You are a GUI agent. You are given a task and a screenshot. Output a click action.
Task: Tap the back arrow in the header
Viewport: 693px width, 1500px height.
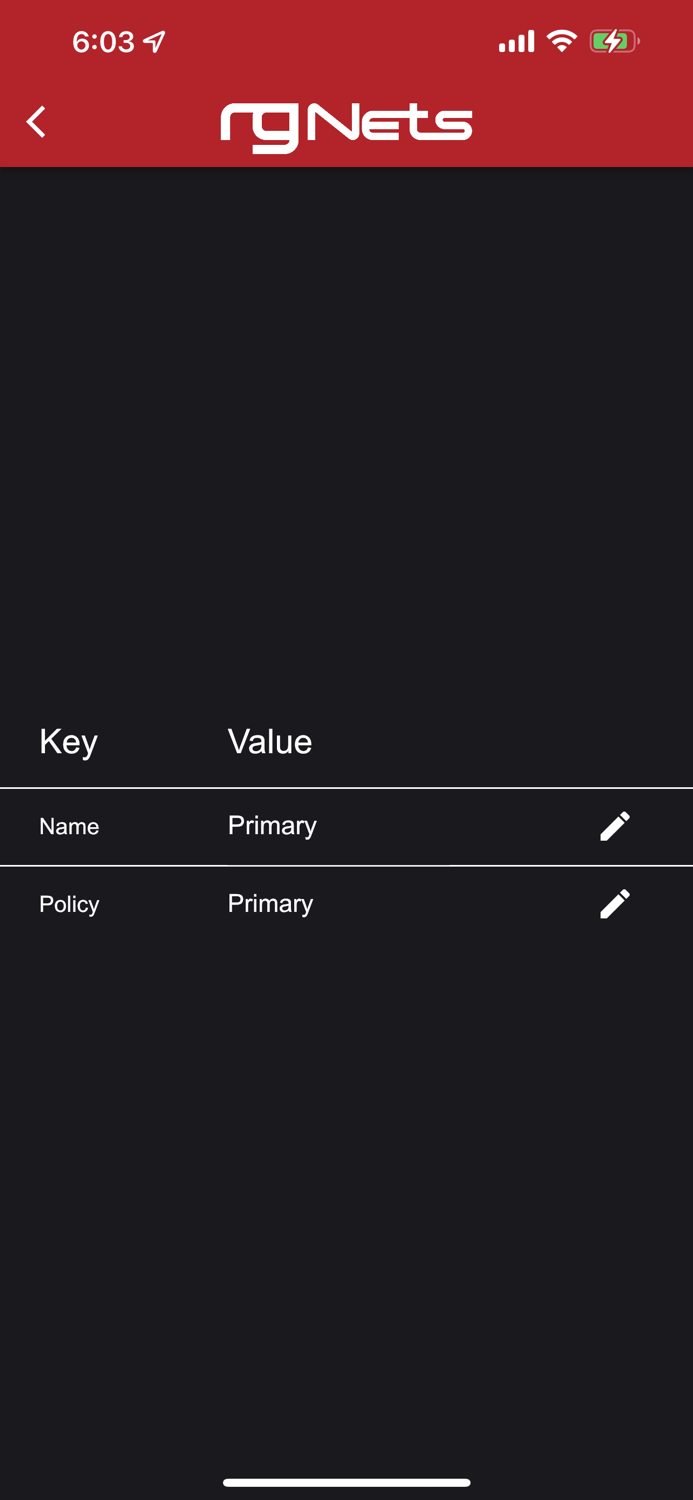pyautogui.click(x=35, y=122)
